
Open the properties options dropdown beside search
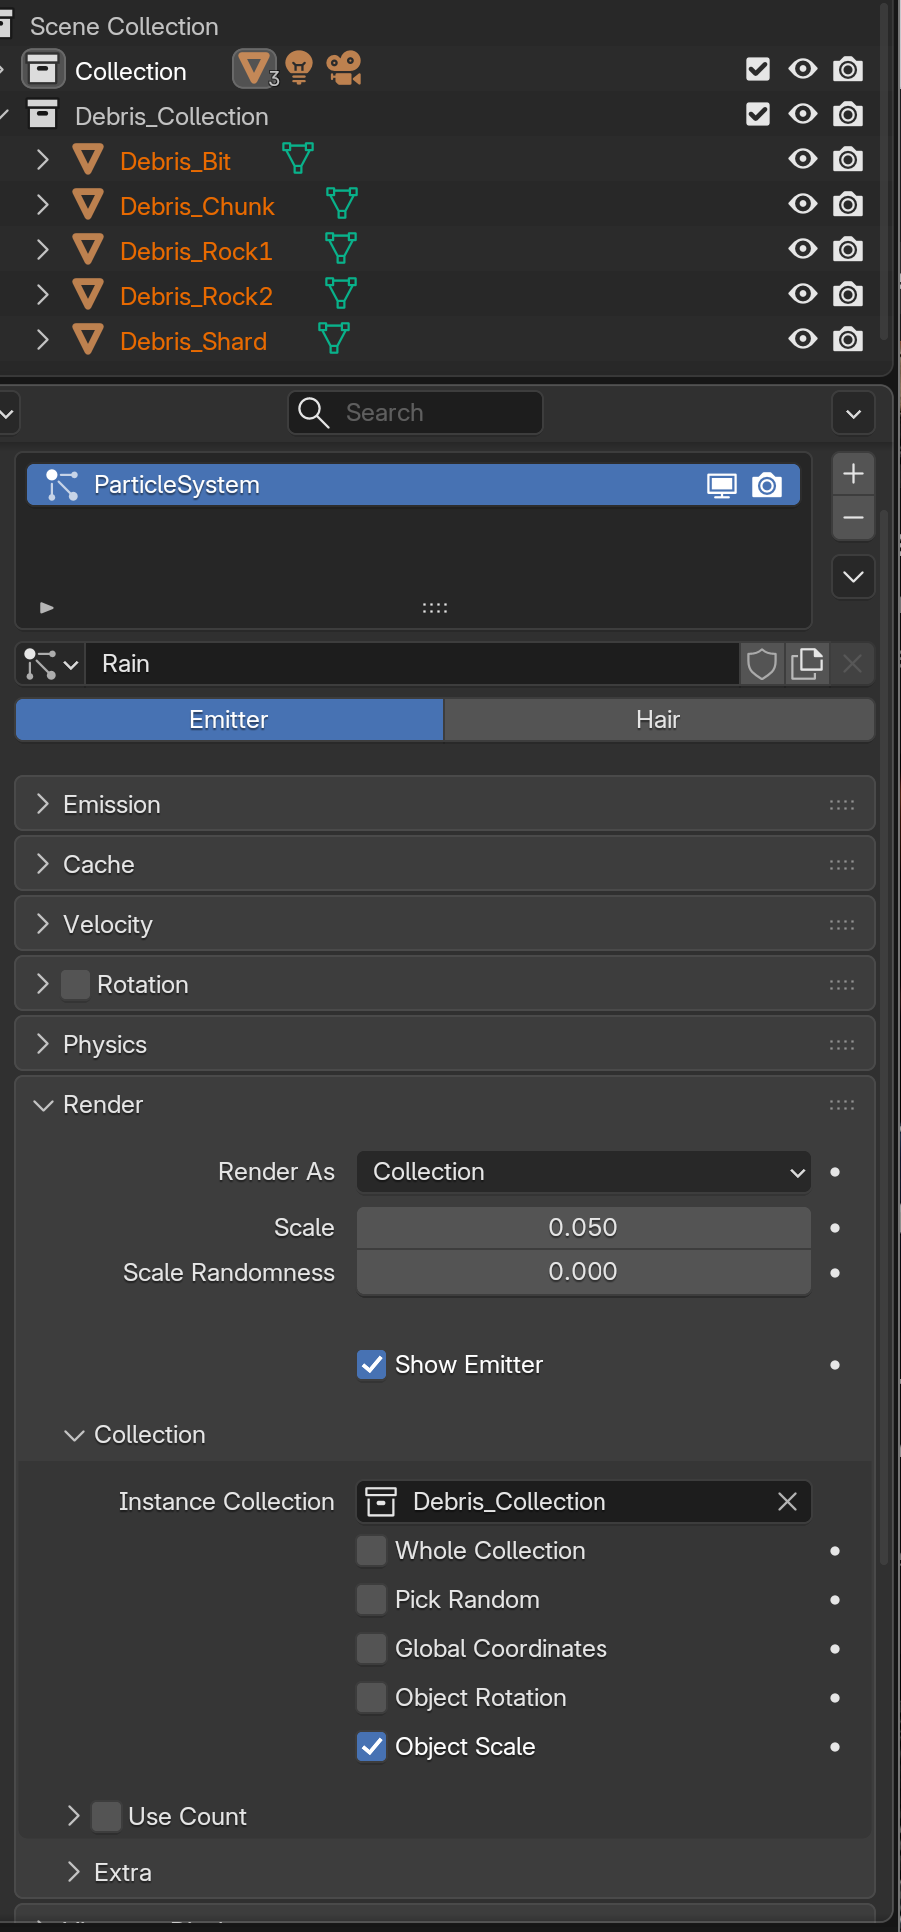[x=853, y=413]
